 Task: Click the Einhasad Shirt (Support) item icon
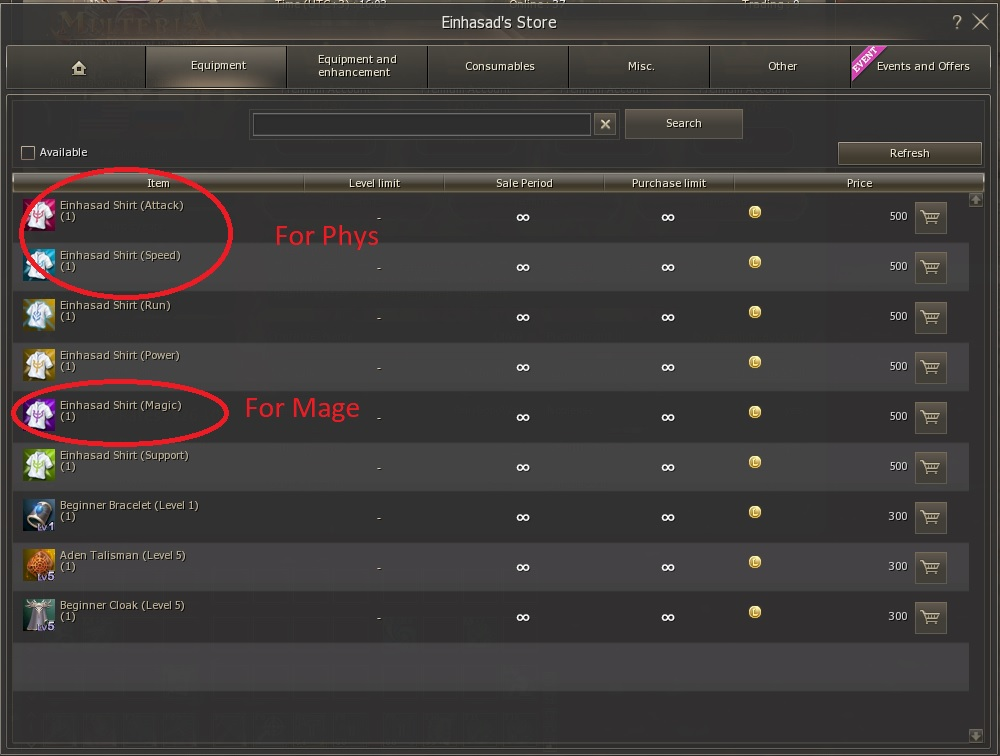(x=39, y=465)
